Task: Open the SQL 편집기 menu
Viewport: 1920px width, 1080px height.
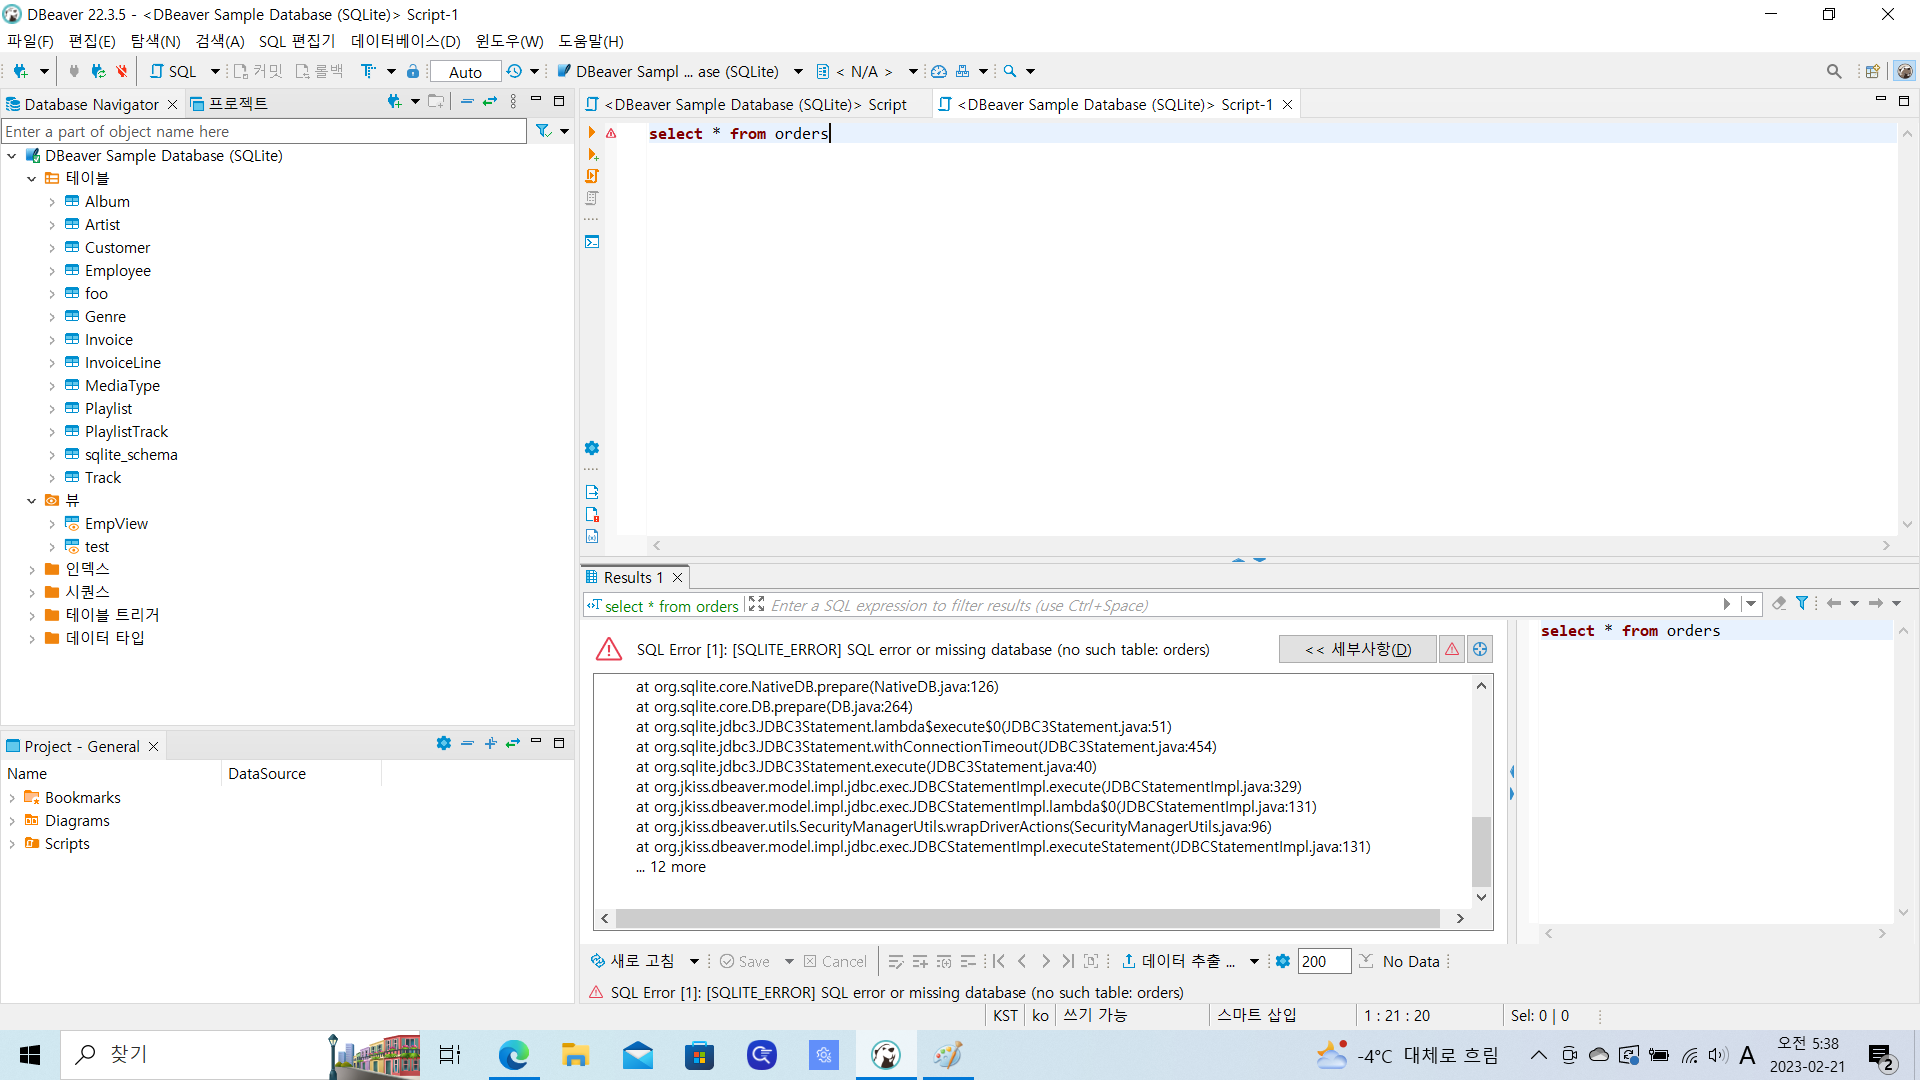Action: click(x=297, y=41)
